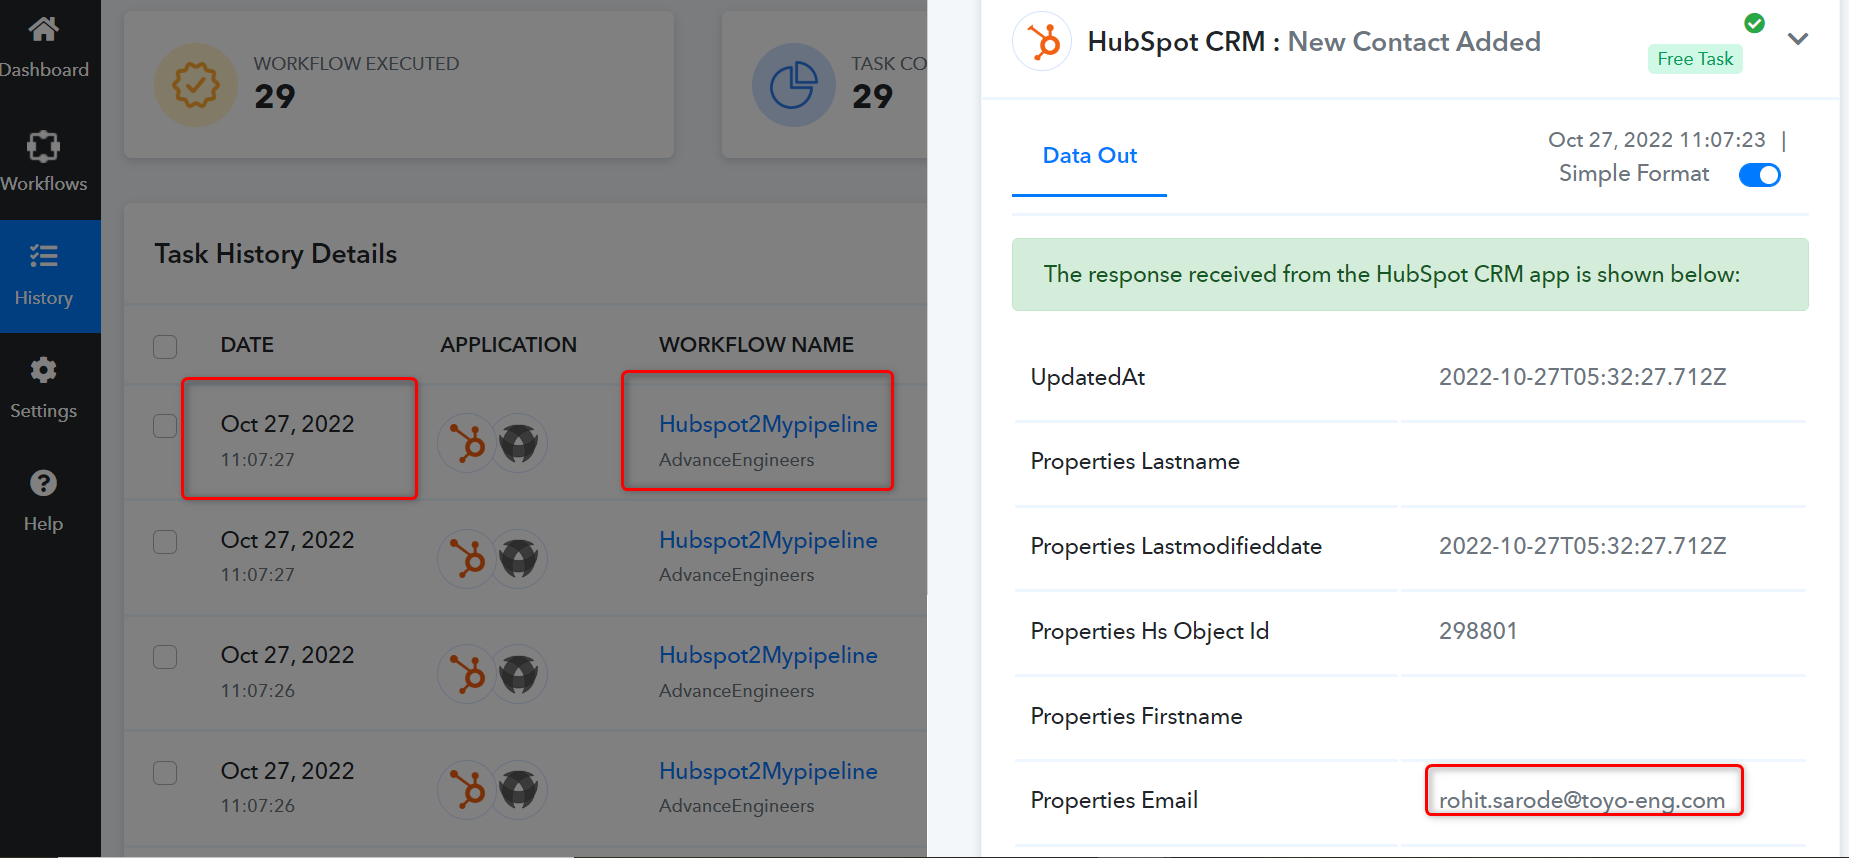Click the Properties Lastname label
This screenshot has height=858, width=1849.
coord(1135,461)
